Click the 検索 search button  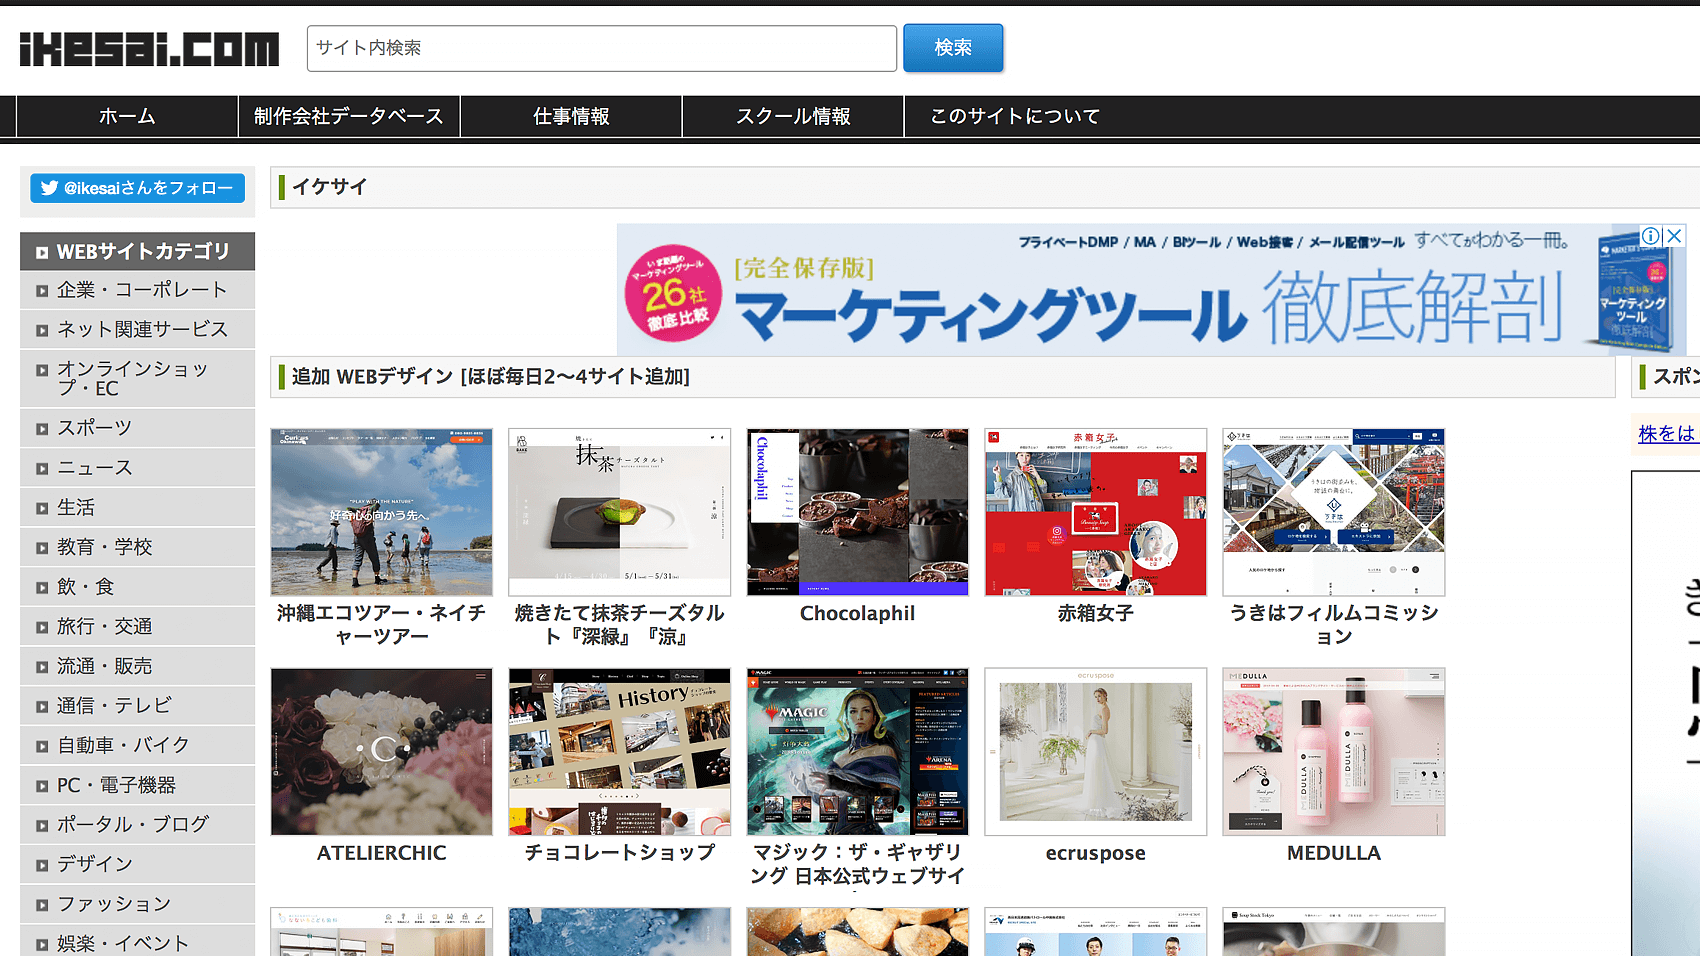(x=953, y=48)
